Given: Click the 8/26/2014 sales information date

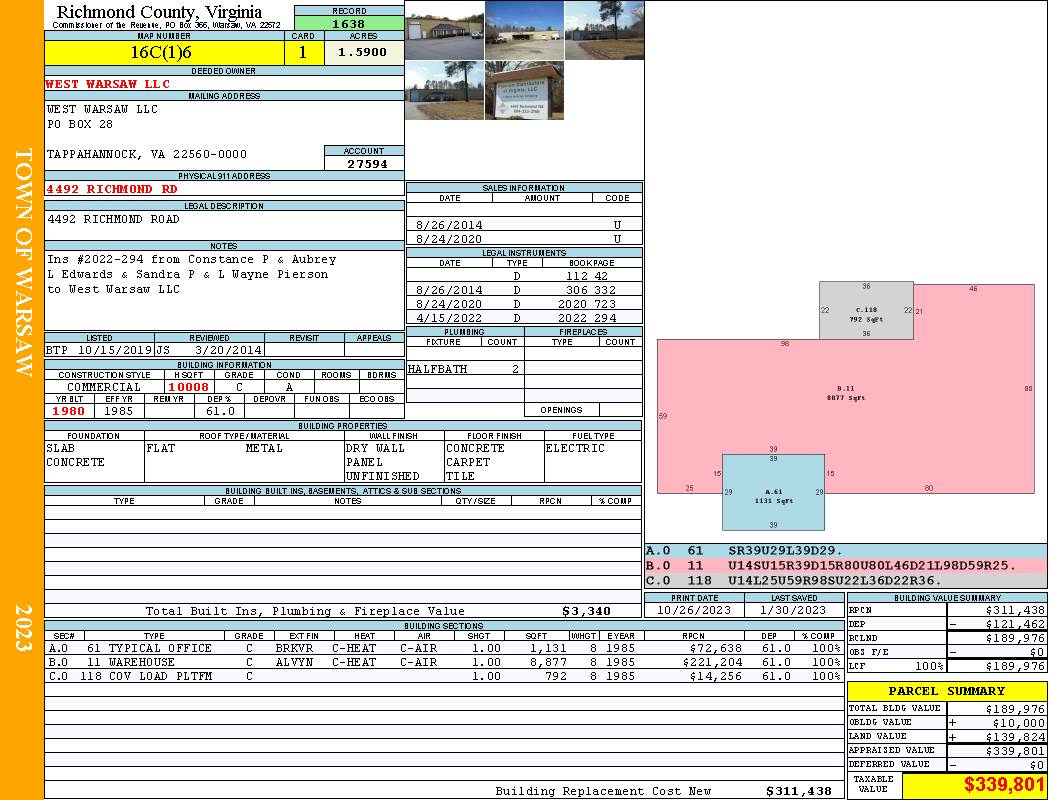Looking at the screenshot, I should pyautogui.click(x=449, y=225).
